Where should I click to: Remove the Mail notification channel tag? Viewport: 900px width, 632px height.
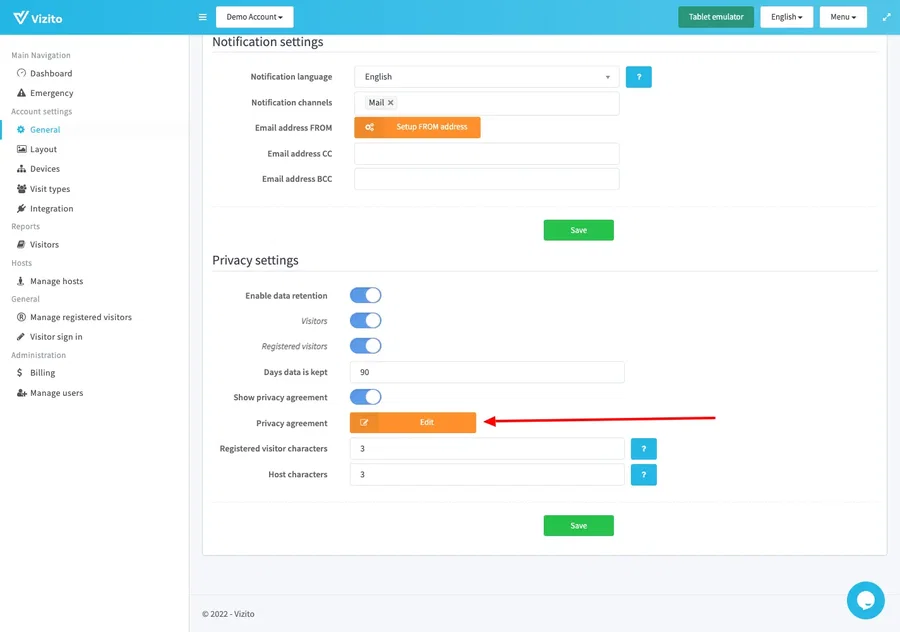tap(391, 103)
